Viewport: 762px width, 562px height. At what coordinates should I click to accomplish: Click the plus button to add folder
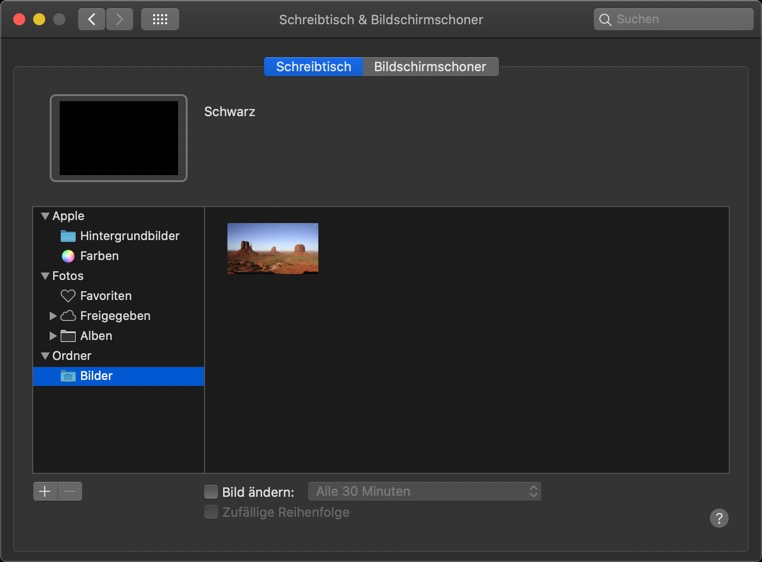tap(45, 491)
